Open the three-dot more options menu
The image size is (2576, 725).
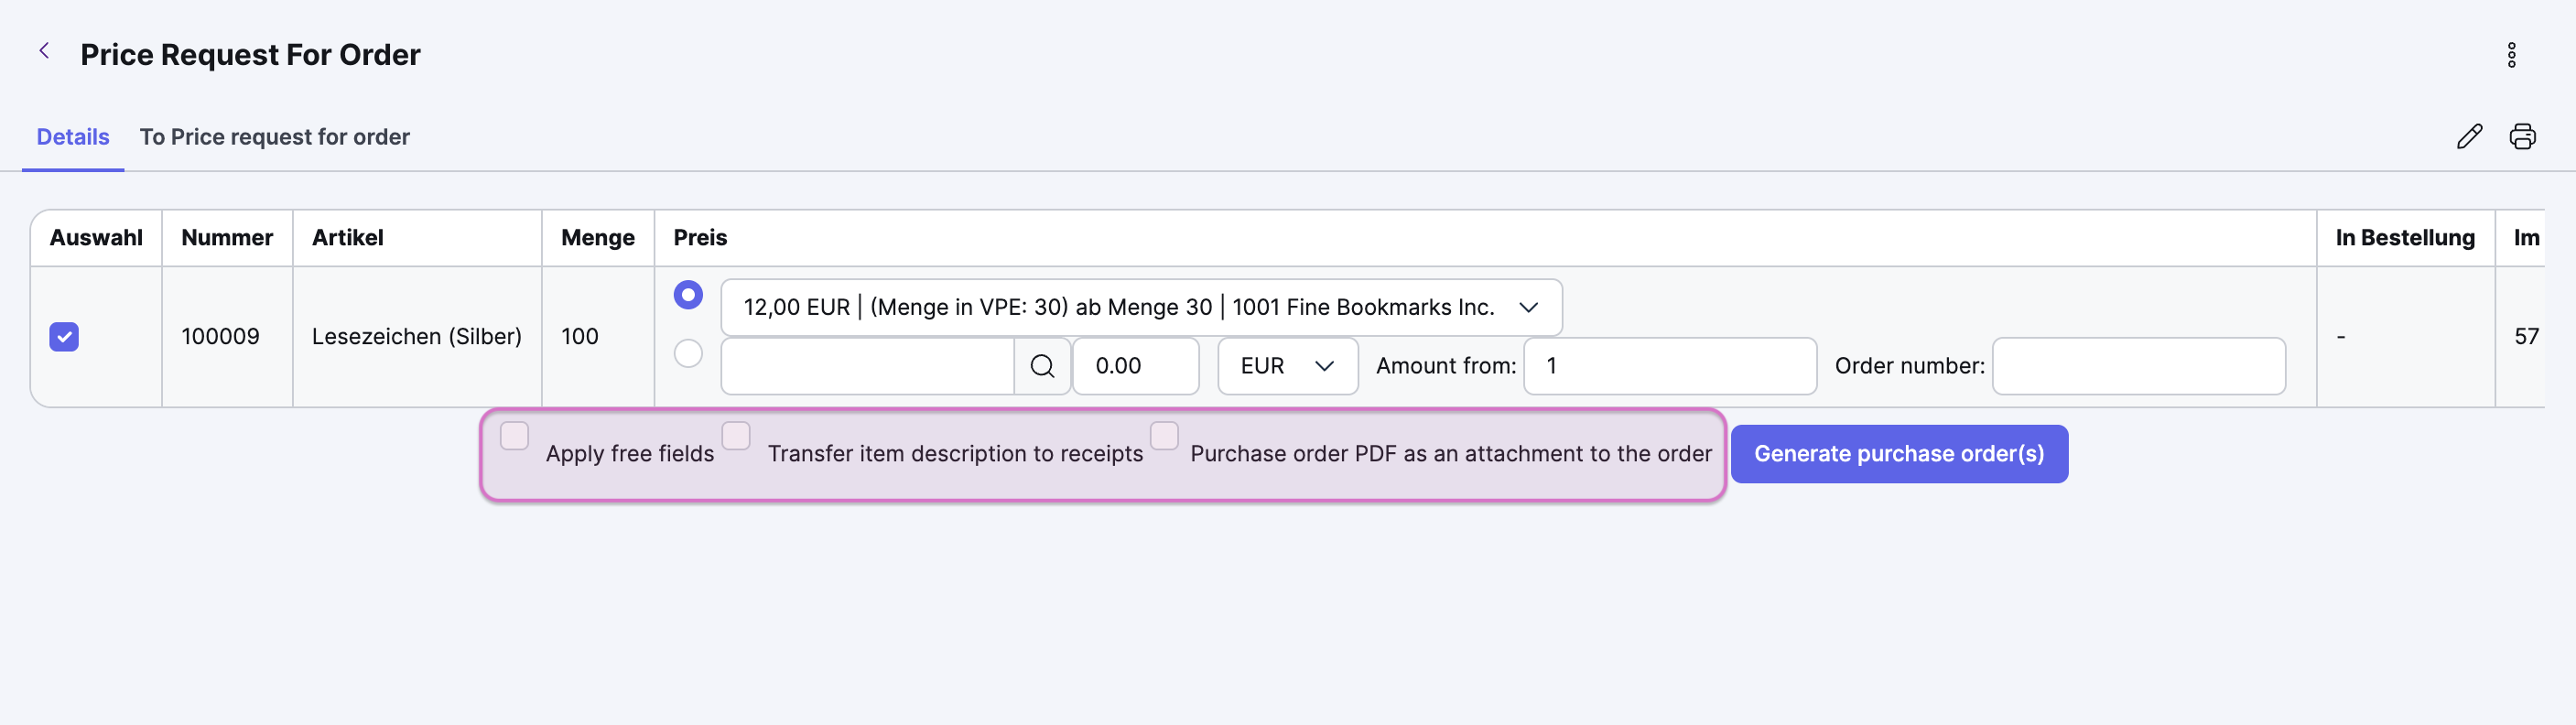[x=2510, y=55]
